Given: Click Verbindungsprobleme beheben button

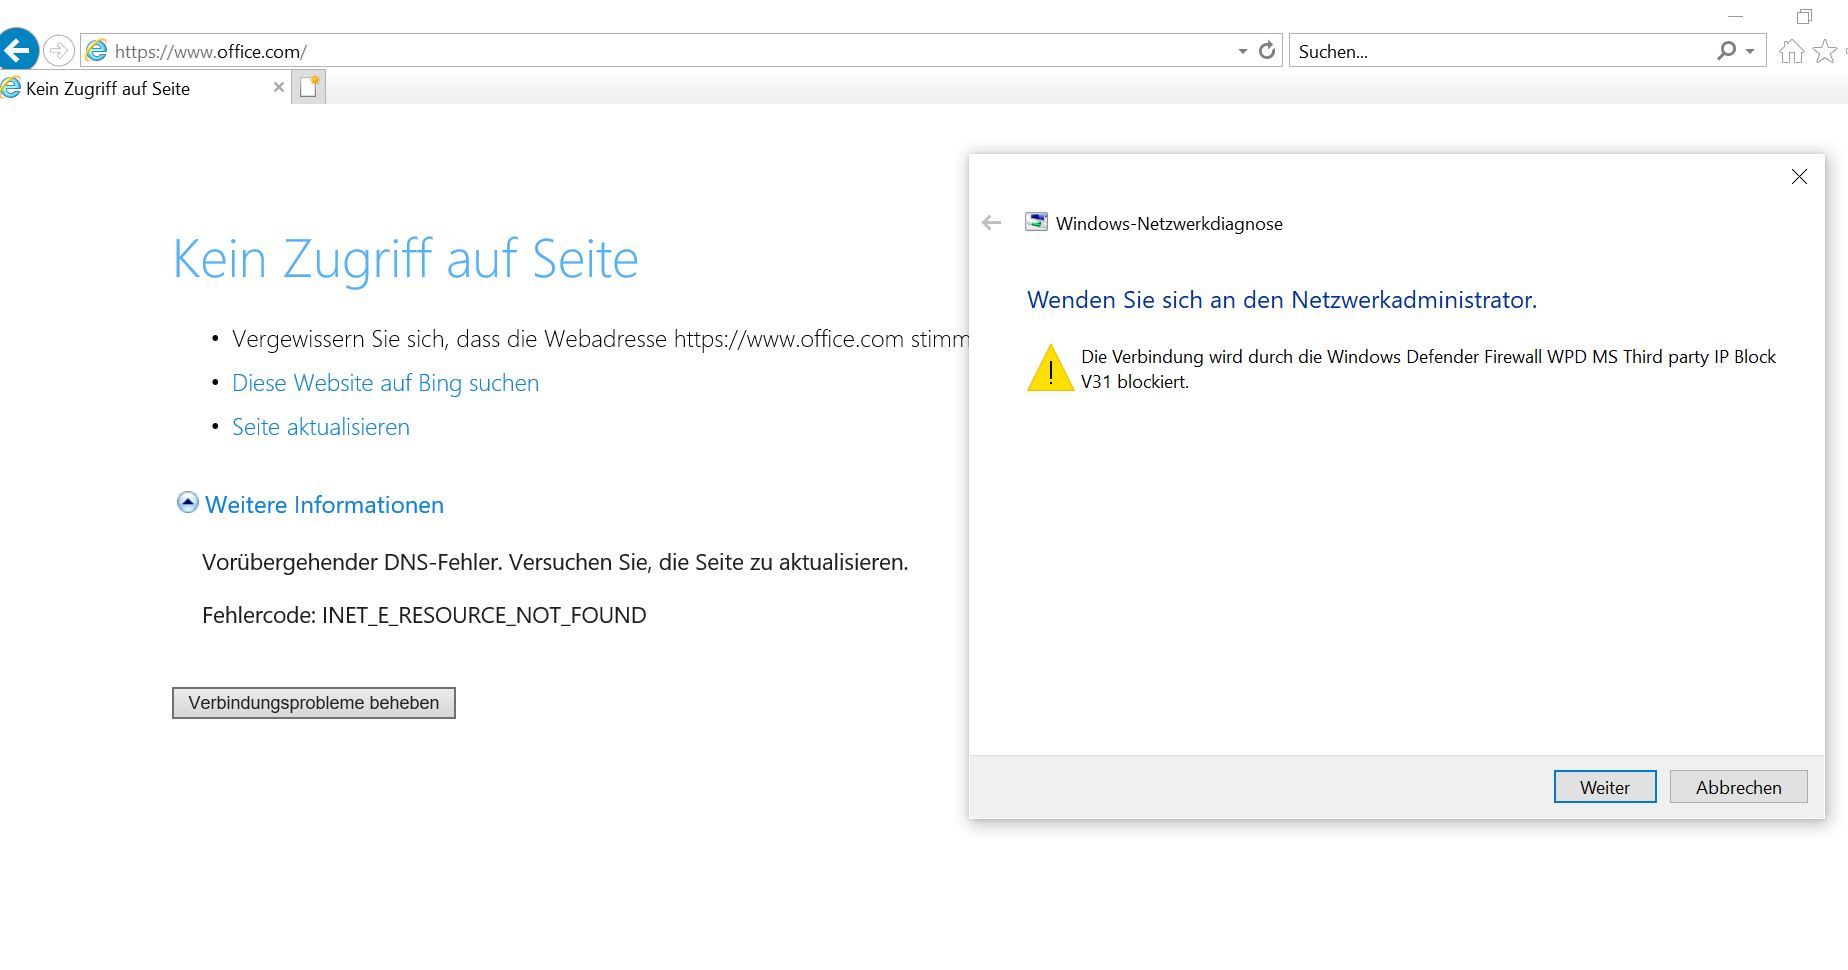Looking at the screenshot, I should coord(314,703).
